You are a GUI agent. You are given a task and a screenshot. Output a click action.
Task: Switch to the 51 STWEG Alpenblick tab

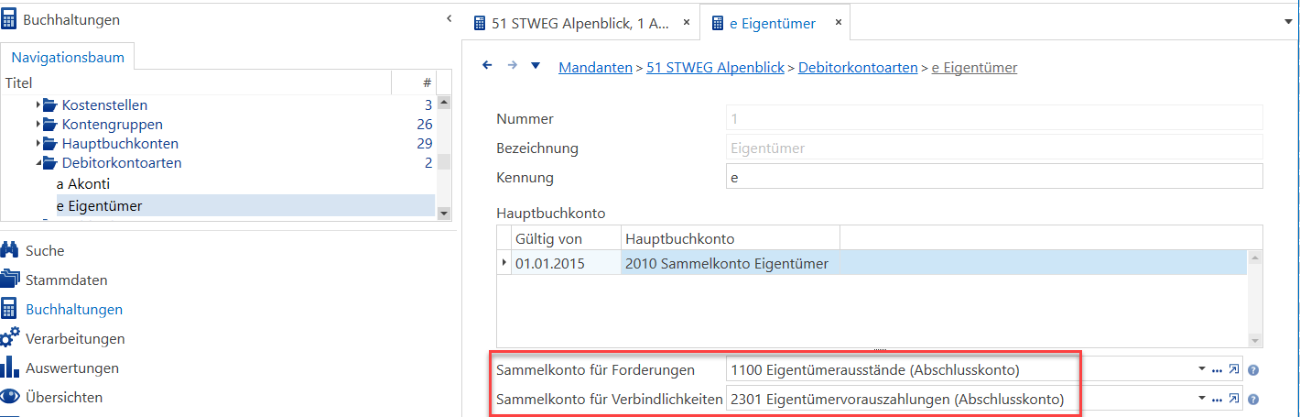581,22
